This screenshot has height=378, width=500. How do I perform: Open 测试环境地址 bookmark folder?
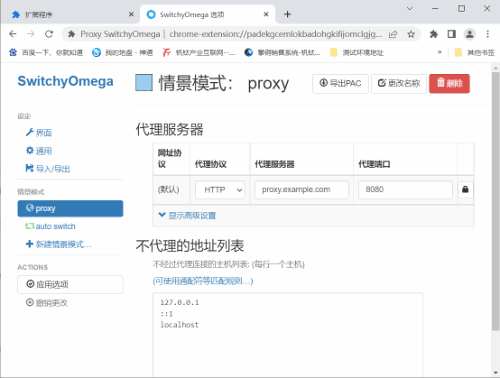pos(357,53)
